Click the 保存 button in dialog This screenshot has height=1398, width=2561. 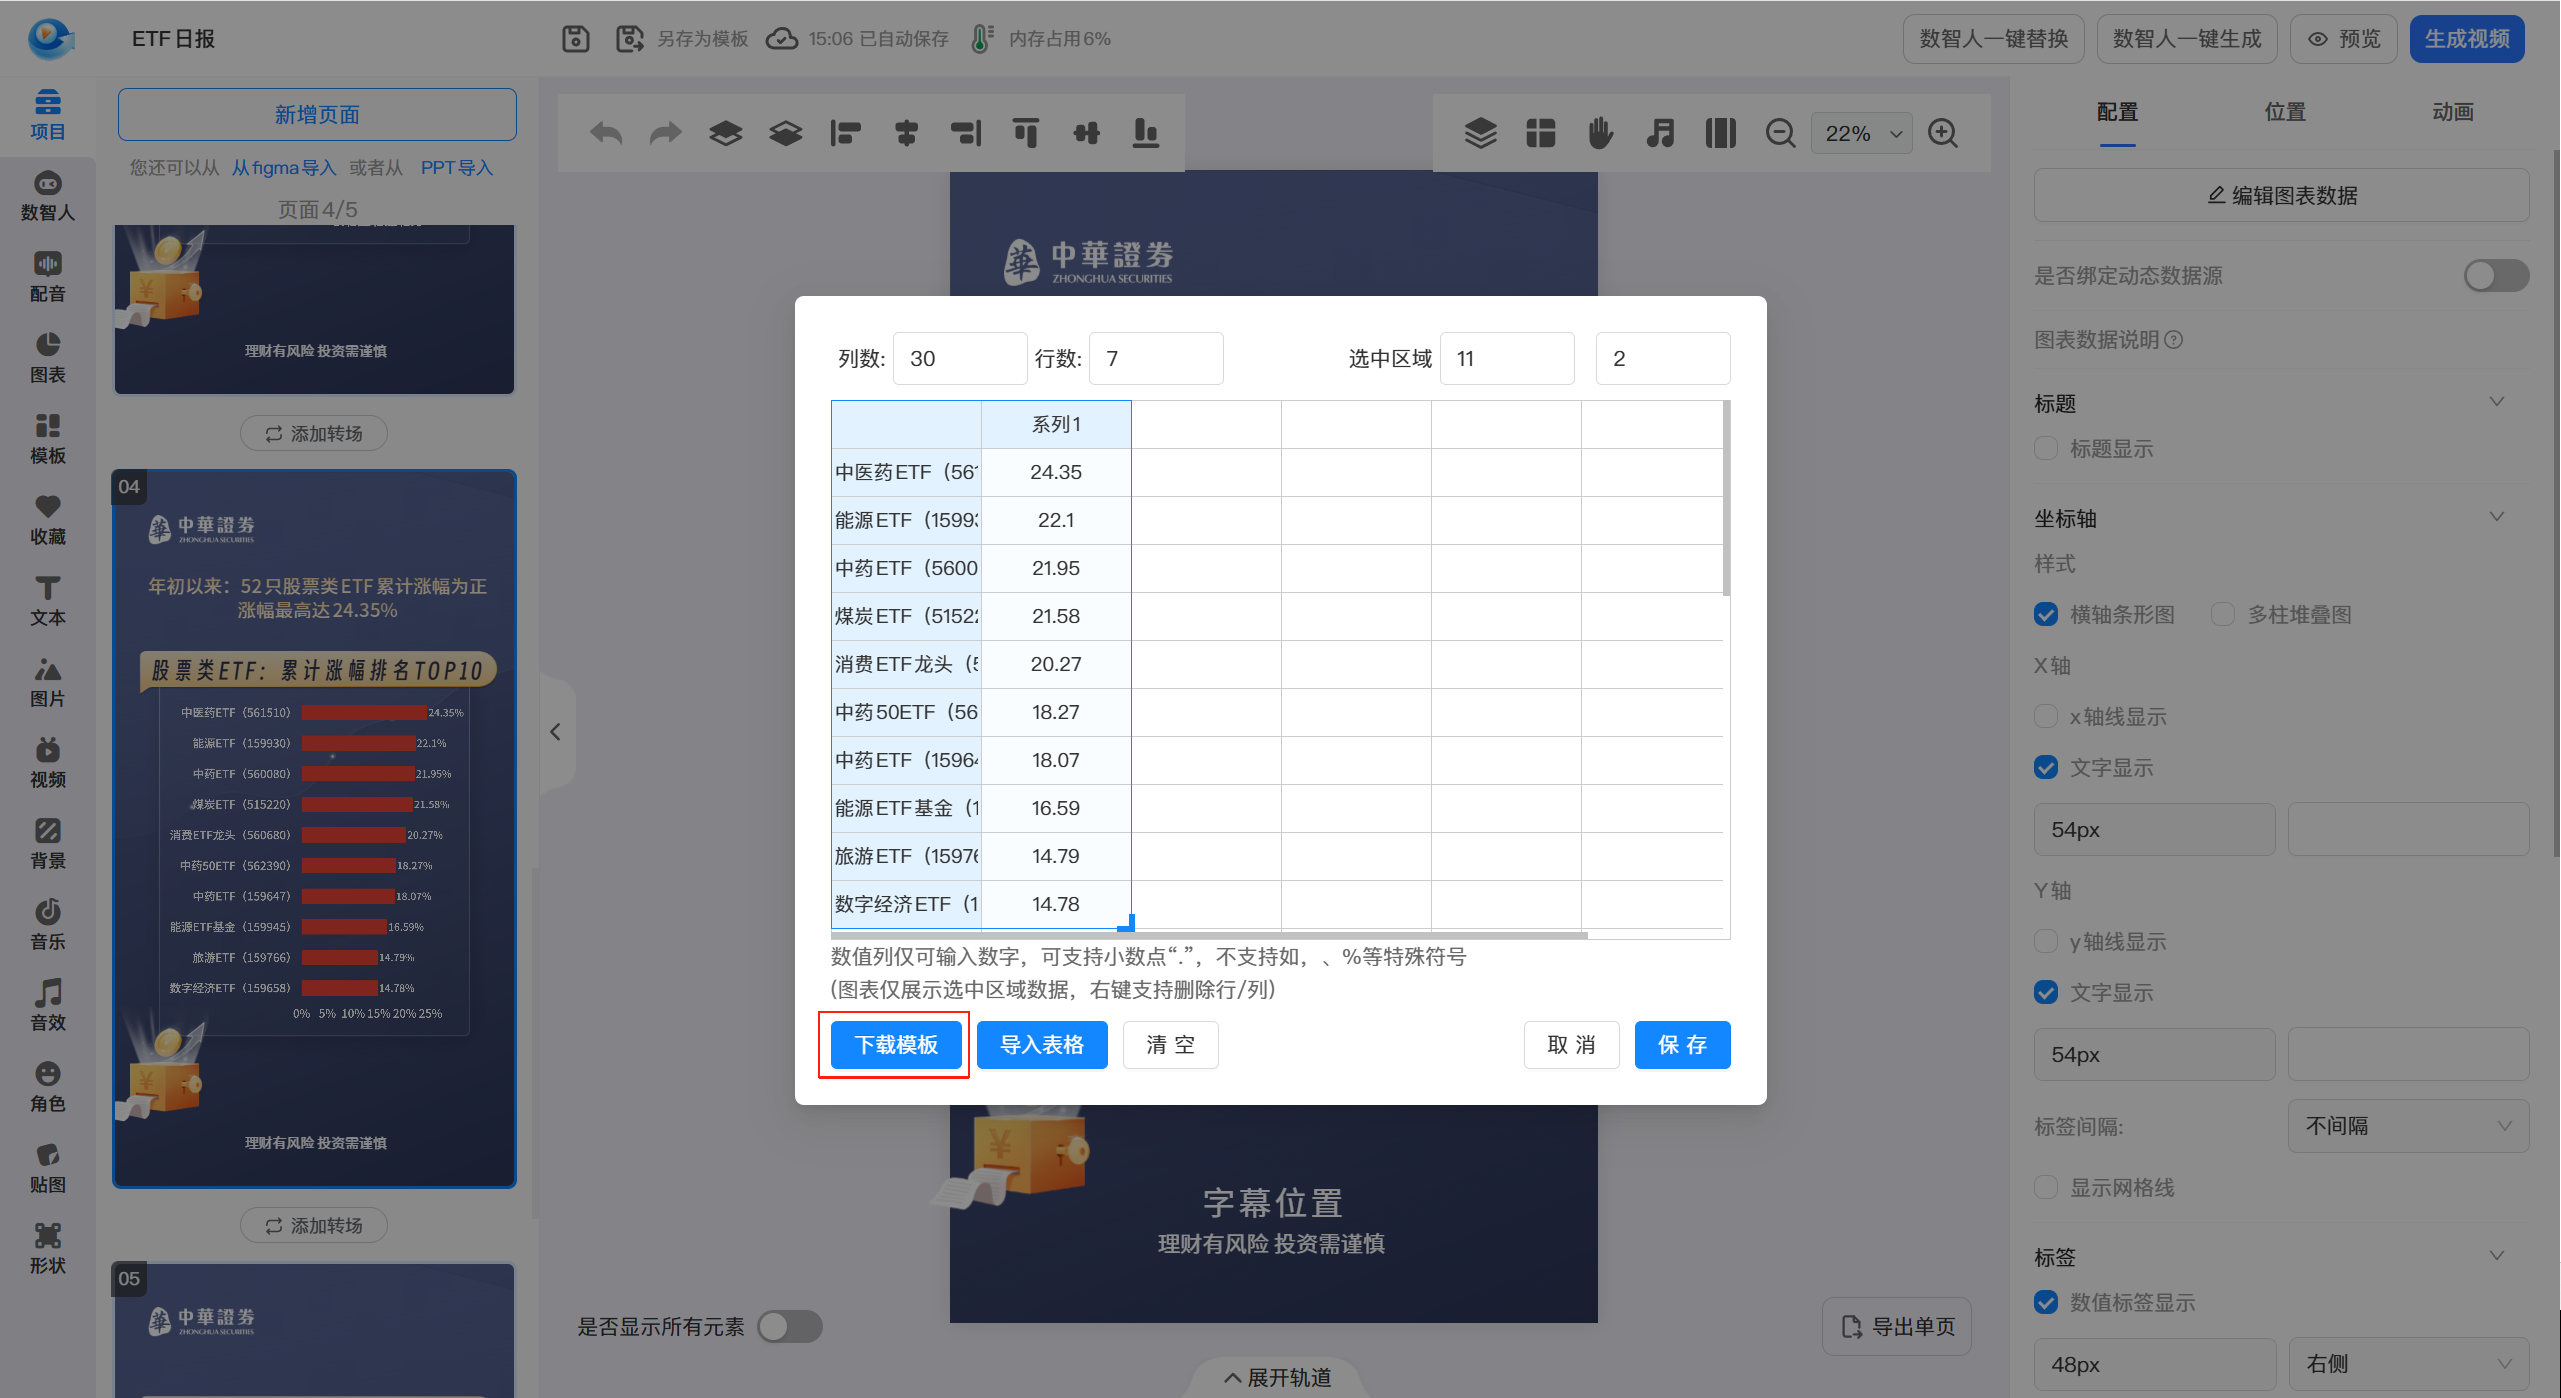tap(1682, 1045)
